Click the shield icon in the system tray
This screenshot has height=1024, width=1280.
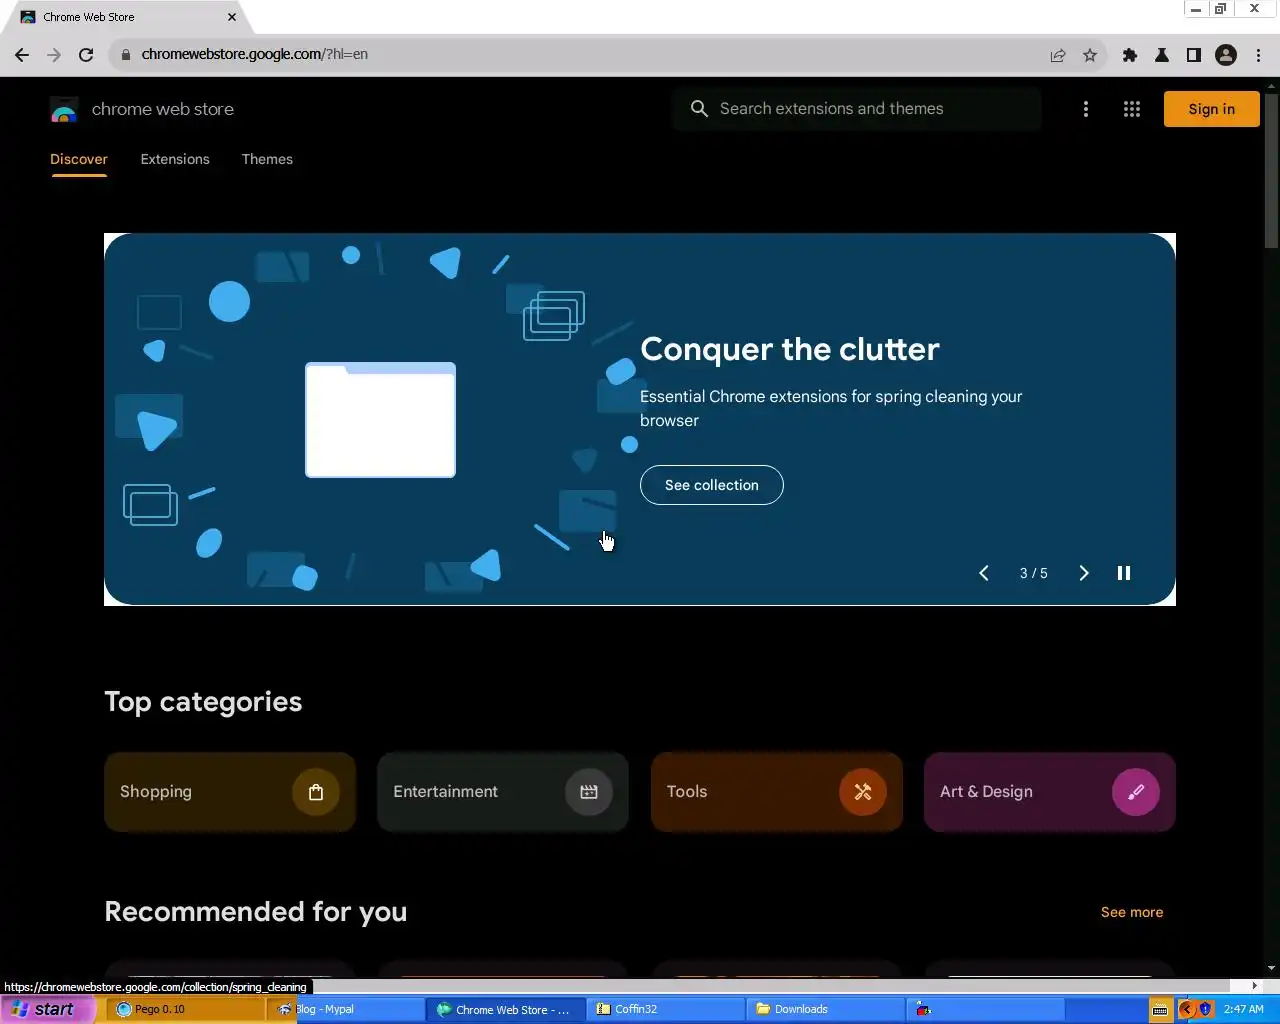click(x=1205, y=1009)
